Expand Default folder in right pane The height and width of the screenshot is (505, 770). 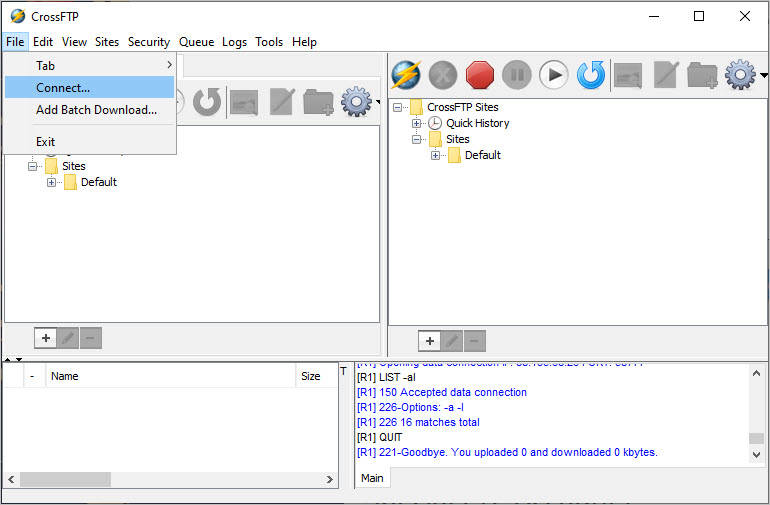tap(435, 155)
